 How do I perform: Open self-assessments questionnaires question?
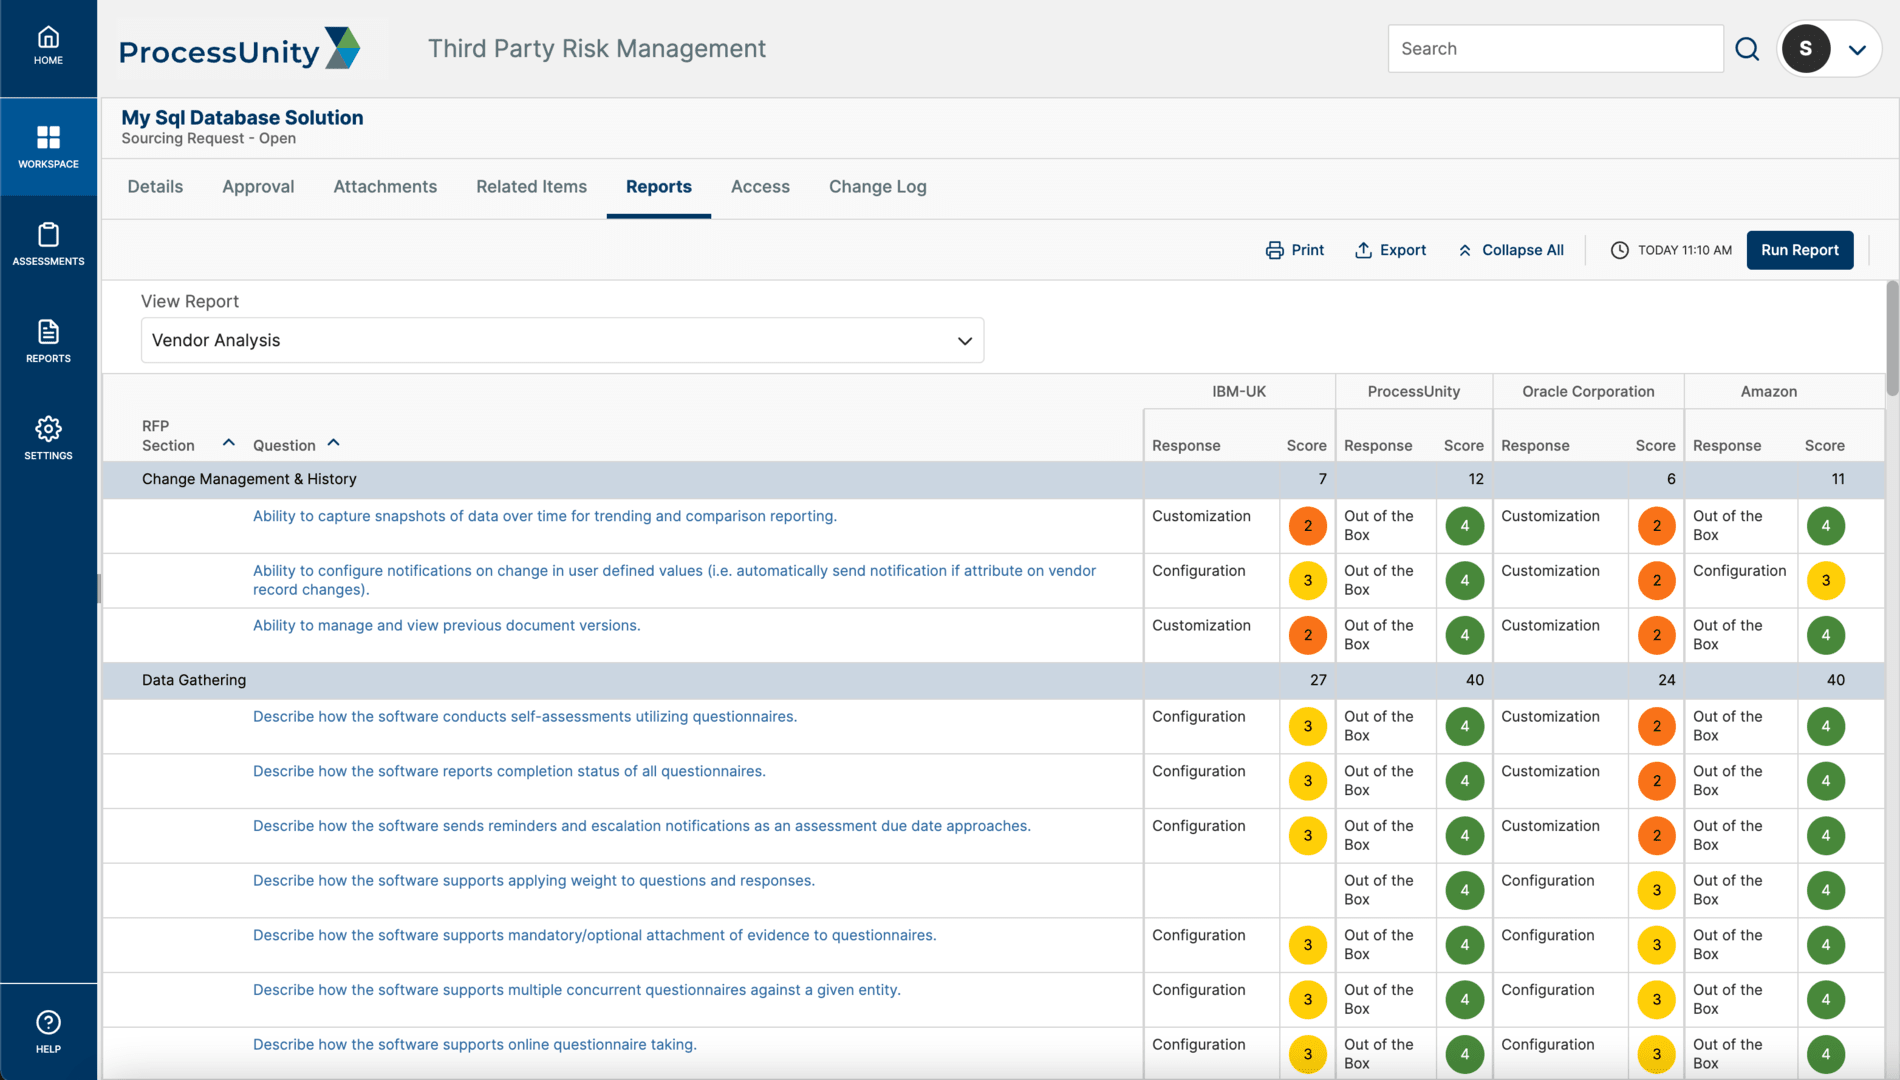(x=524, y=716)
